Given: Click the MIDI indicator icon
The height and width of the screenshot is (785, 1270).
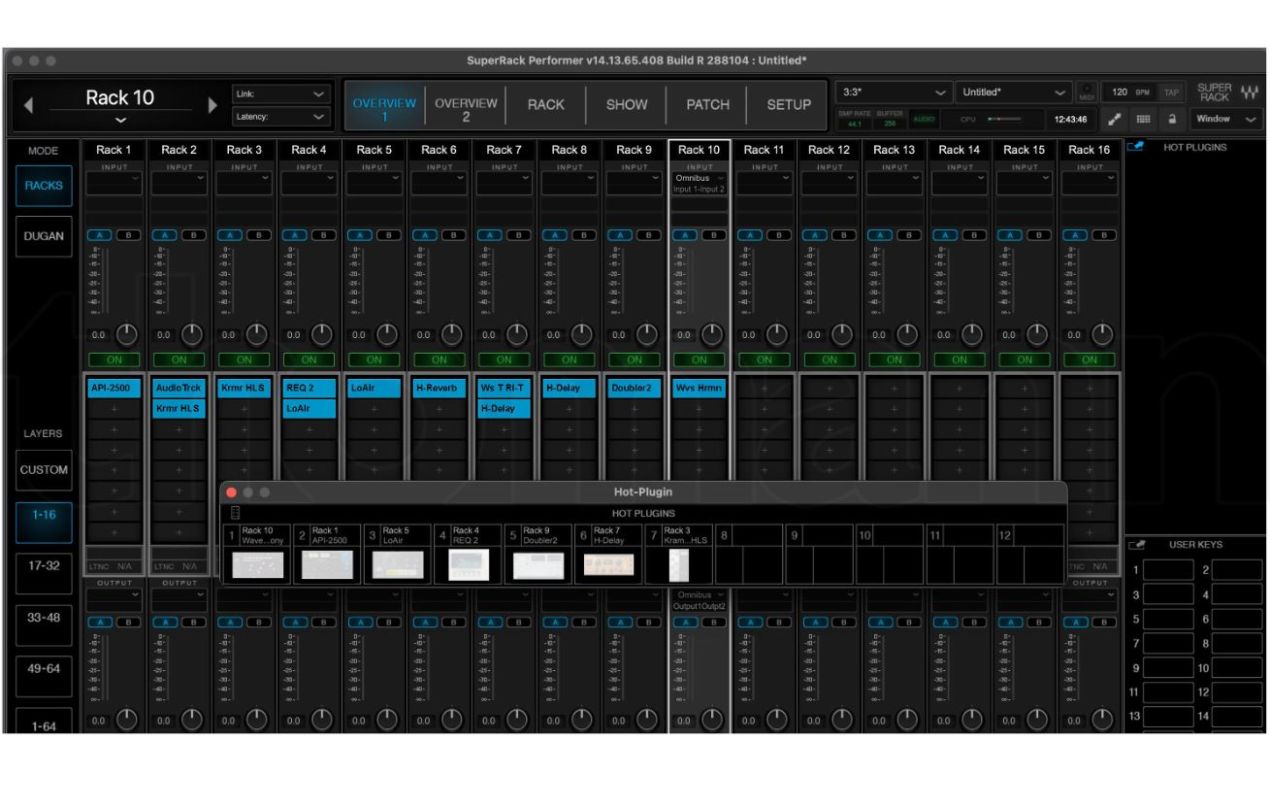Looking at the screenshot, I should 1088,92.
